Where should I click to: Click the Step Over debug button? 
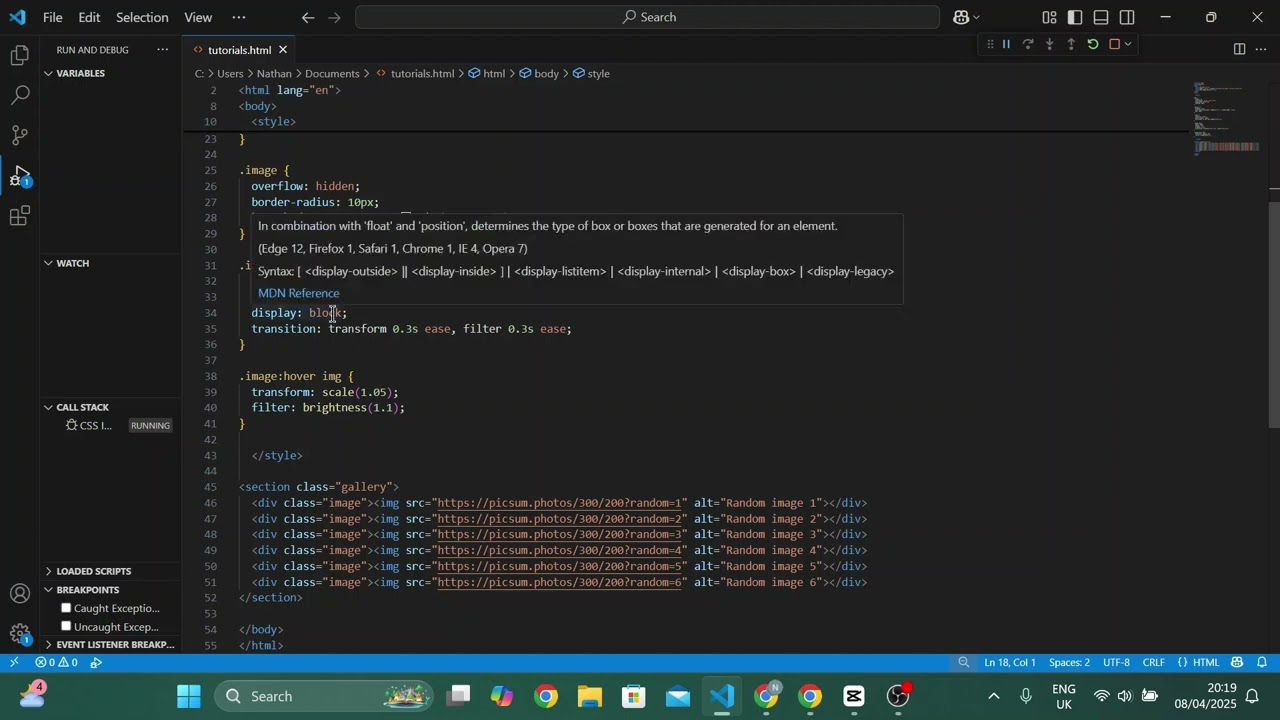point(1027,44)
